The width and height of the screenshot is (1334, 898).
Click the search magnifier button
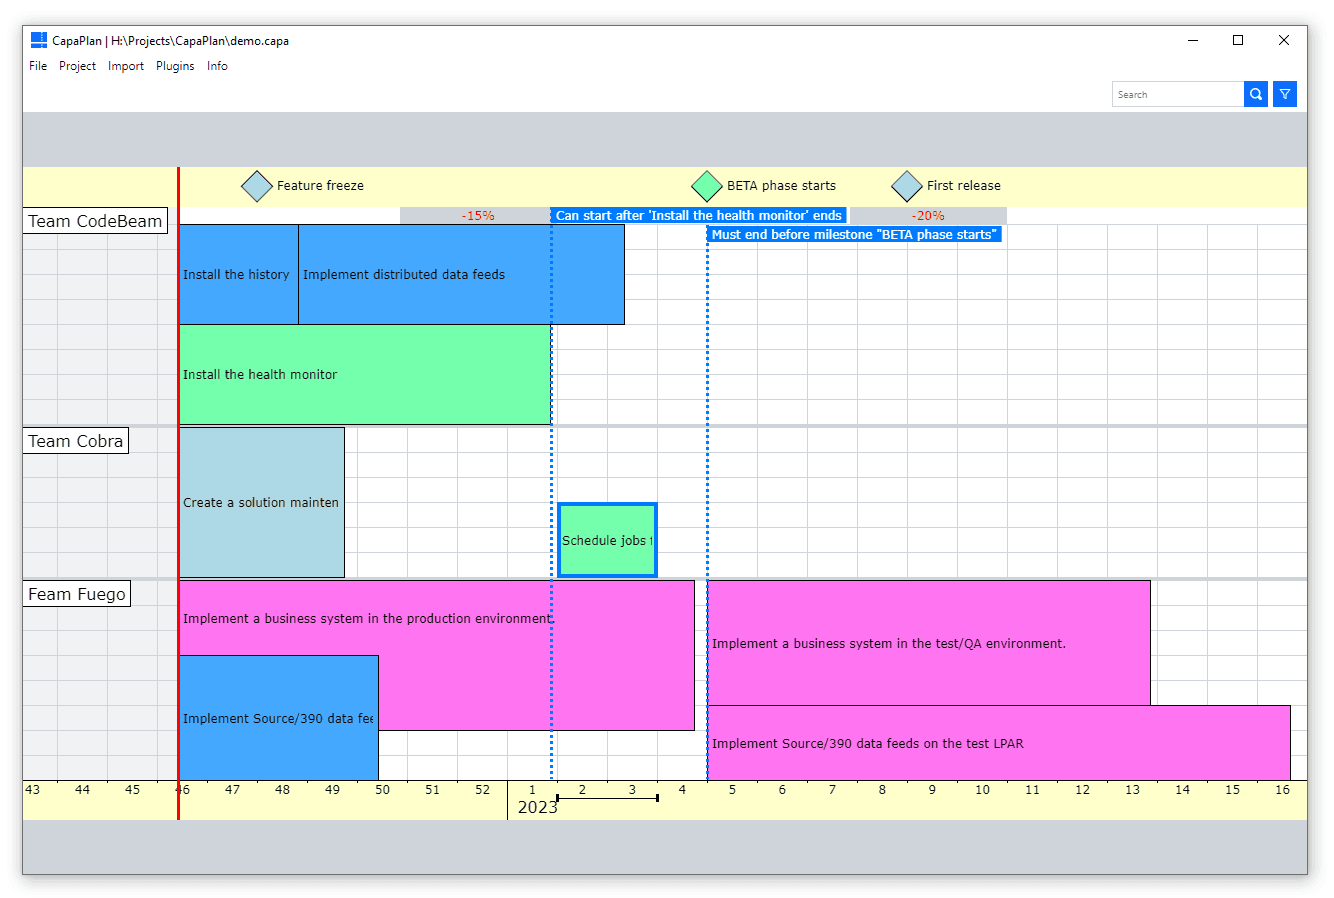pos(1256,94)
